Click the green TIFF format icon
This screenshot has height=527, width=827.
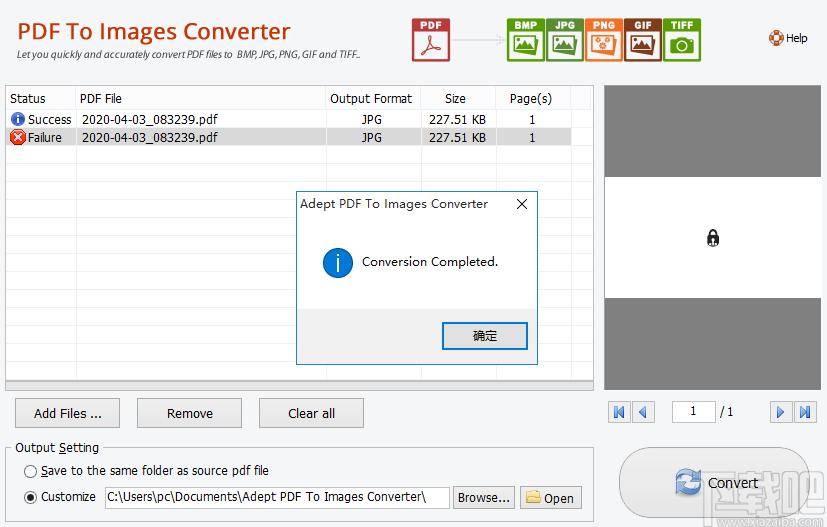[x=681, y=40]
